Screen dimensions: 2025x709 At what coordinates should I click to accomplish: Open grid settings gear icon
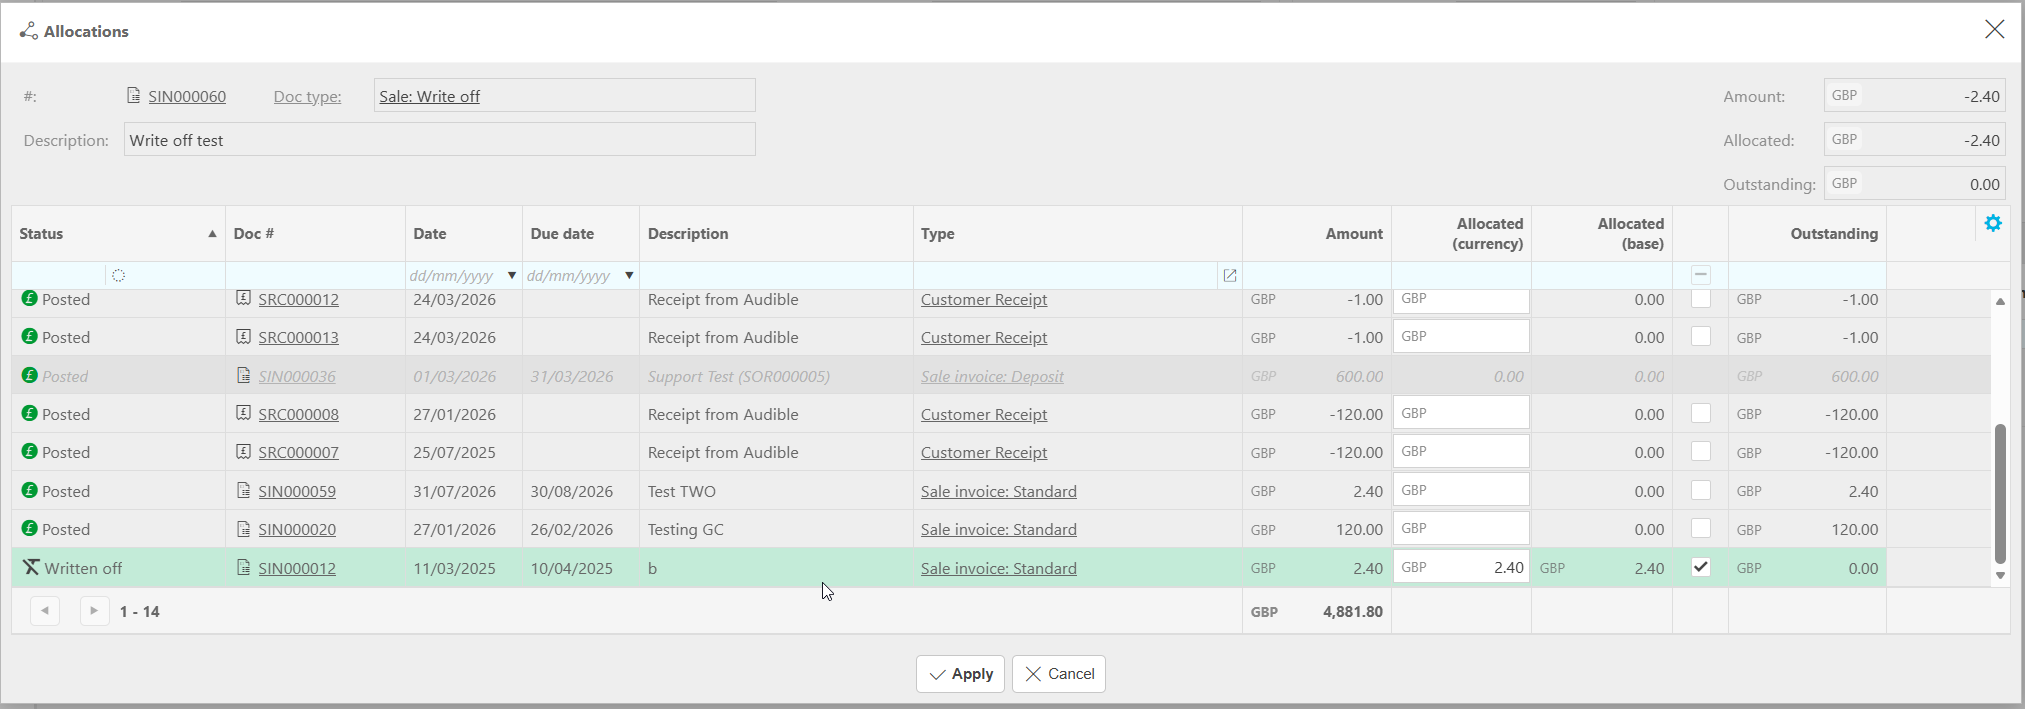click(x=1993, y=223)
